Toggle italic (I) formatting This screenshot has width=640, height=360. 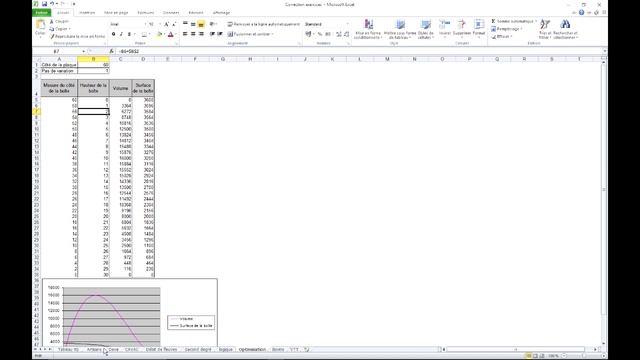point(121,34)
